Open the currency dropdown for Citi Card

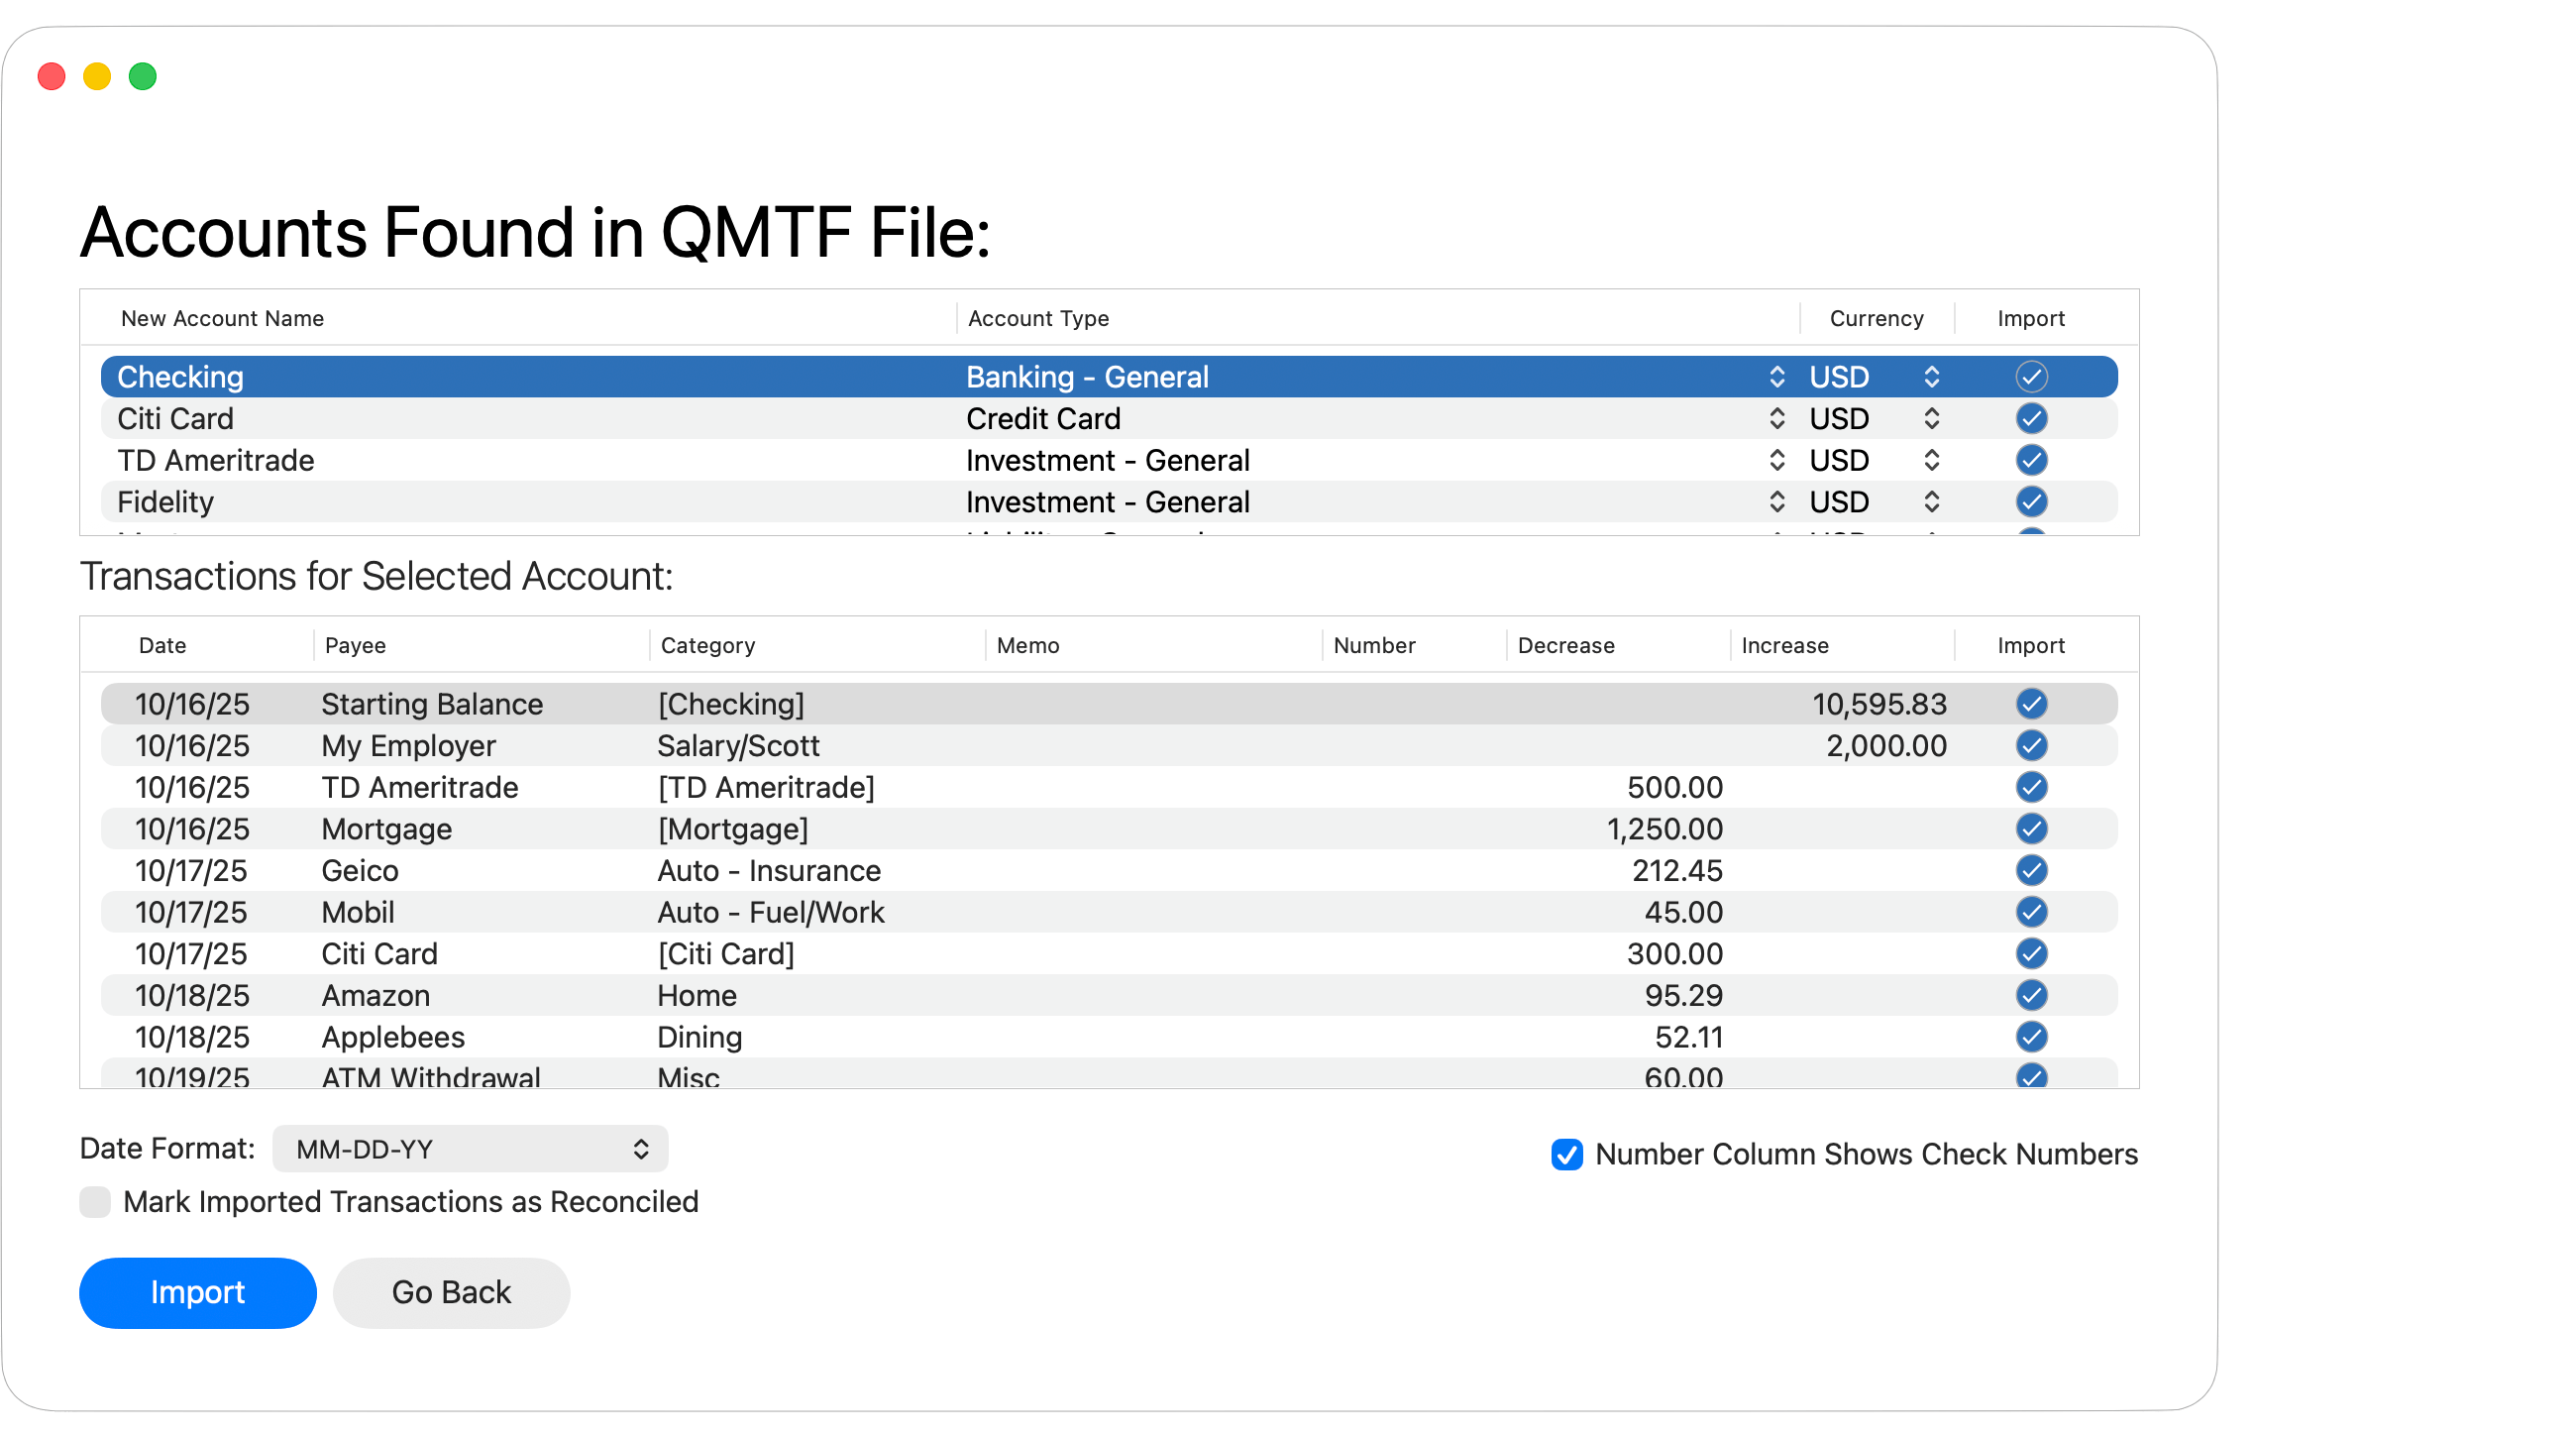point(1931,418)
